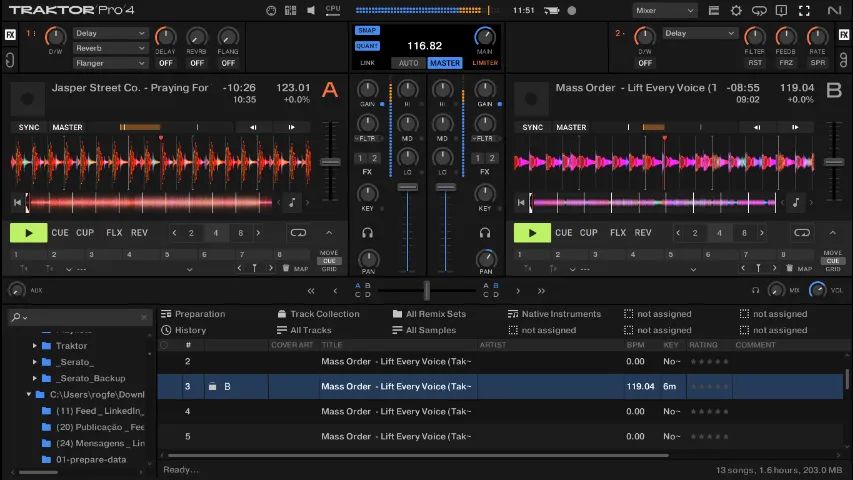Click the crossfader fast-right double arrow

click(x=541, y=291)
